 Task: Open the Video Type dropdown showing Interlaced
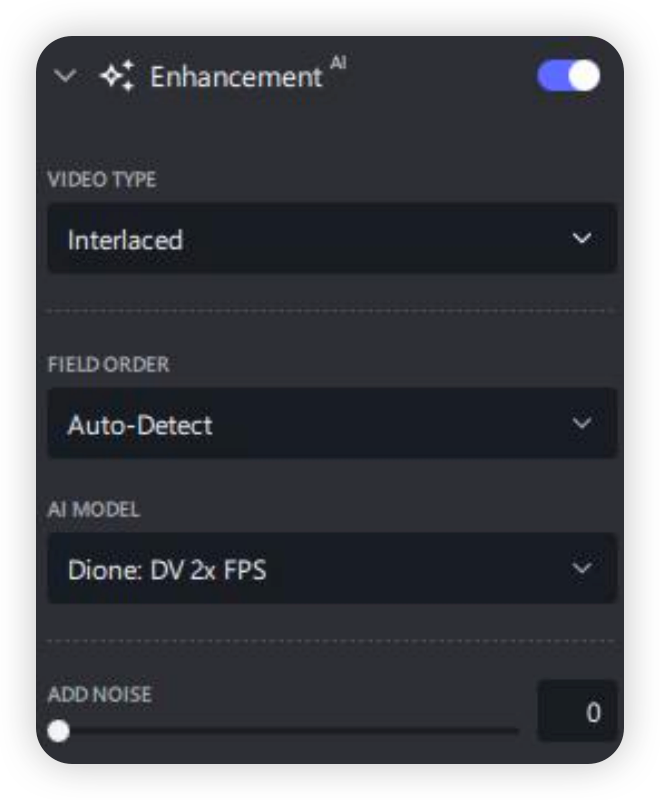click(x=331, y=239)
